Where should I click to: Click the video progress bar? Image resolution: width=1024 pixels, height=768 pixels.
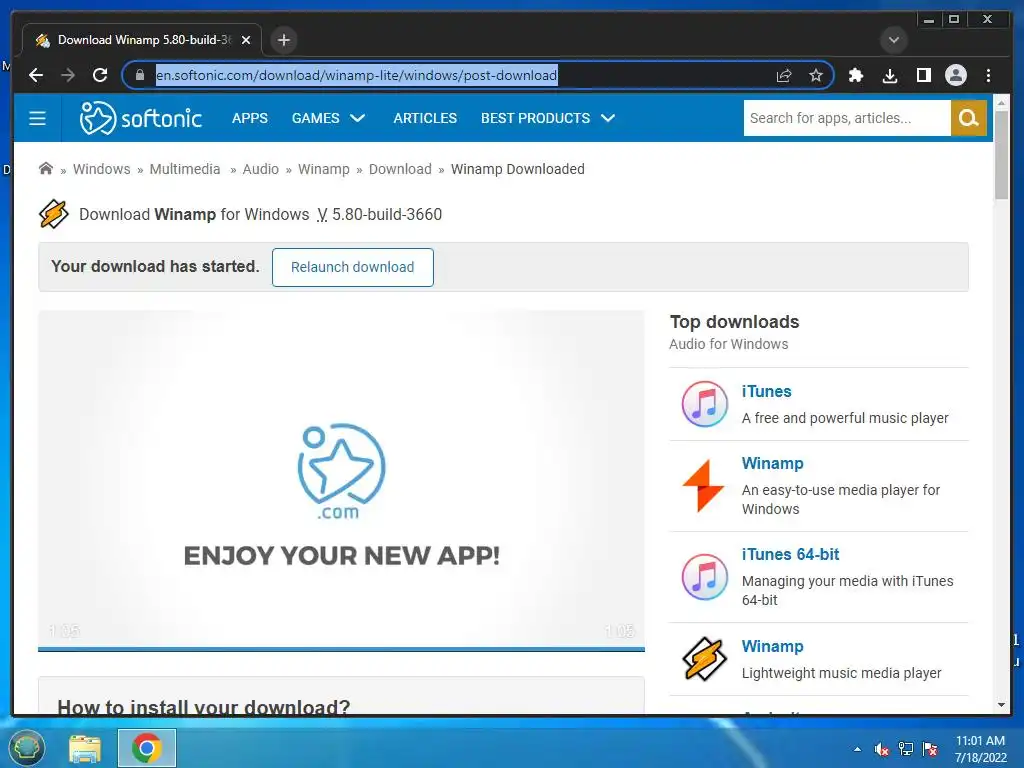tap(342, 649)
